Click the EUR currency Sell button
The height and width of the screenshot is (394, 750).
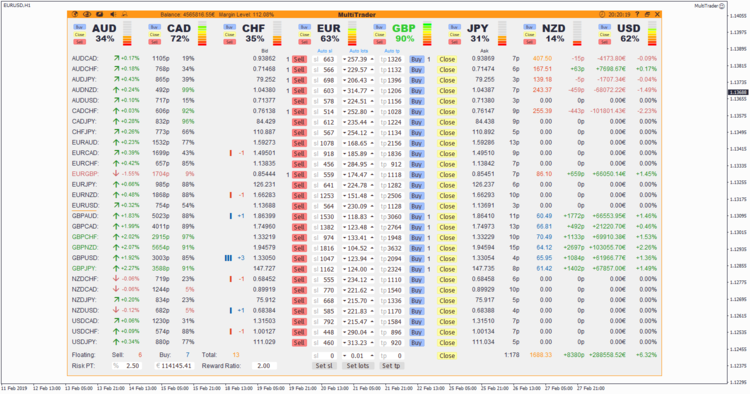(x=304, y=42)
